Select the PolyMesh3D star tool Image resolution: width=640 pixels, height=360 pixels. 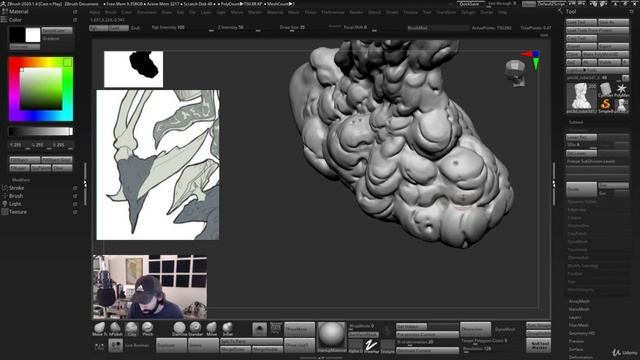pos(621,89)
